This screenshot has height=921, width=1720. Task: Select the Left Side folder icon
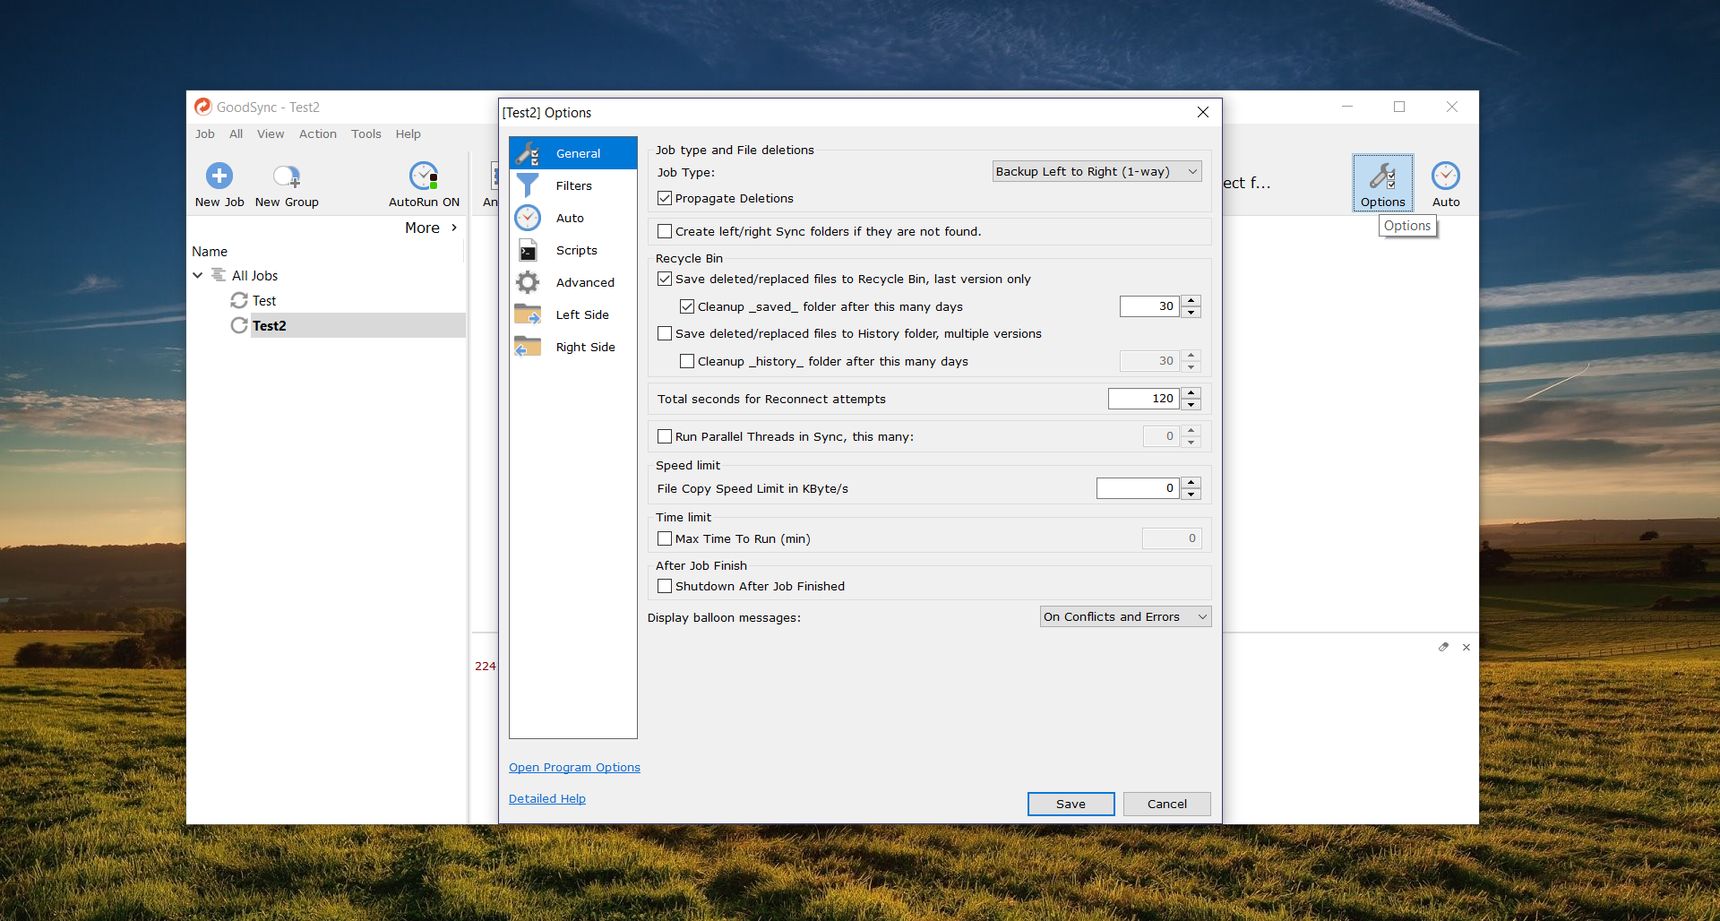[x=528, y=314]
